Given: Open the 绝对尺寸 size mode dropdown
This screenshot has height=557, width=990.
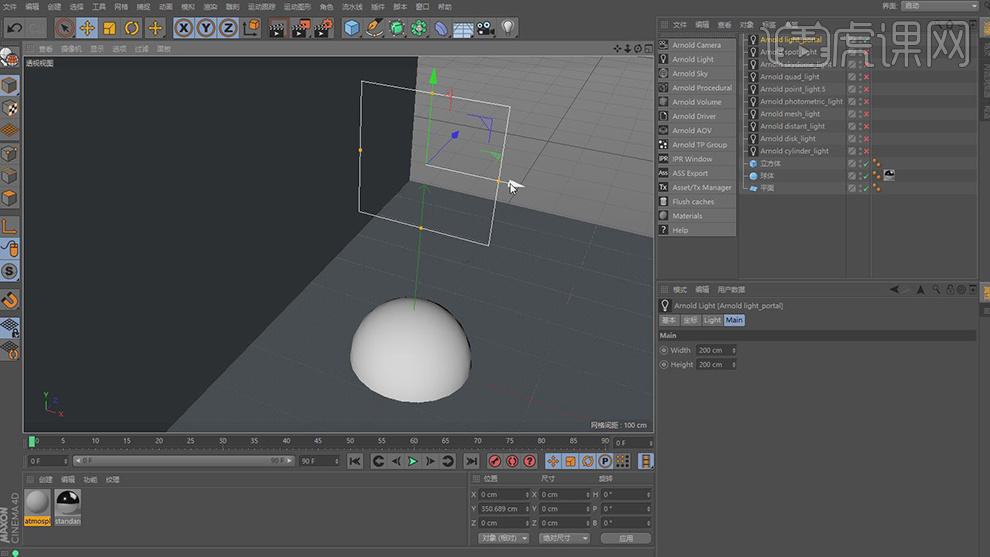Looking at the screenshot, I should point(565,538).
